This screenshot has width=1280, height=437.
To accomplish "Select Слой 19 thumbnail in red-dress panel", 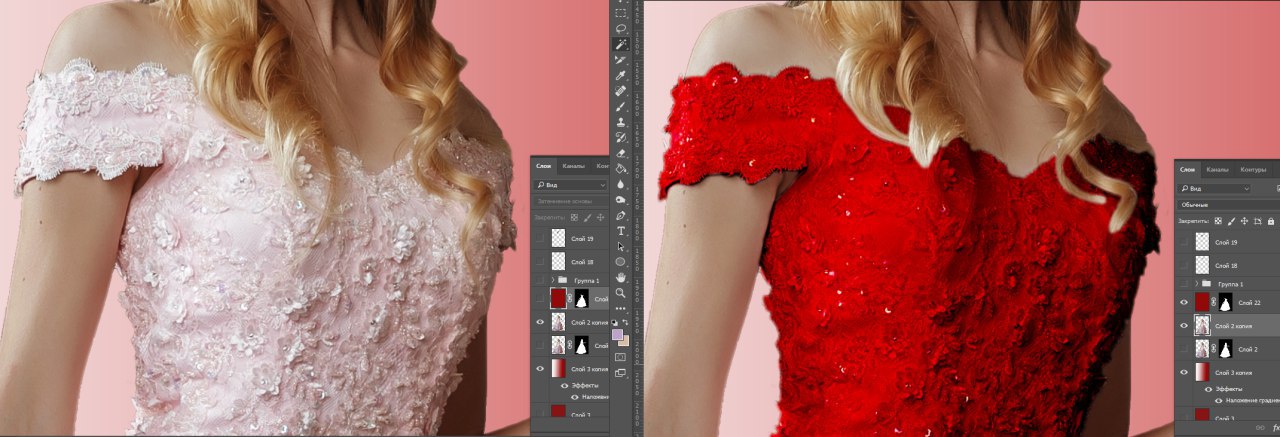I will click(1202, 242).
